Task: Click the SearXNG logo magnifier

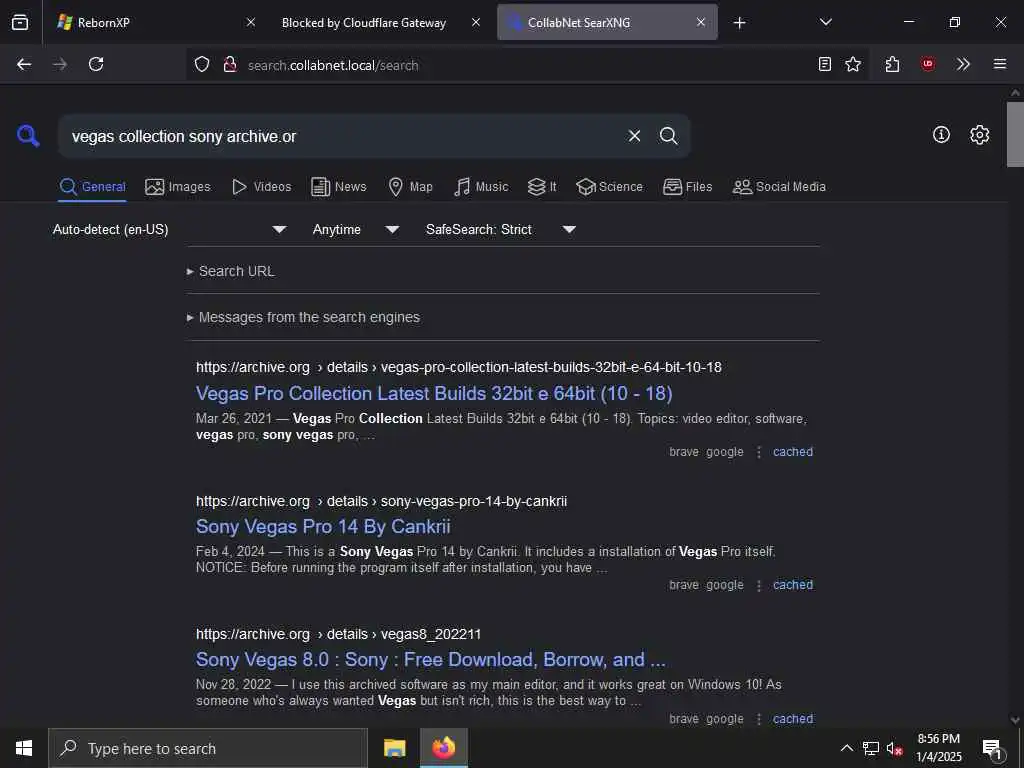Action: (x=28, y=136)
